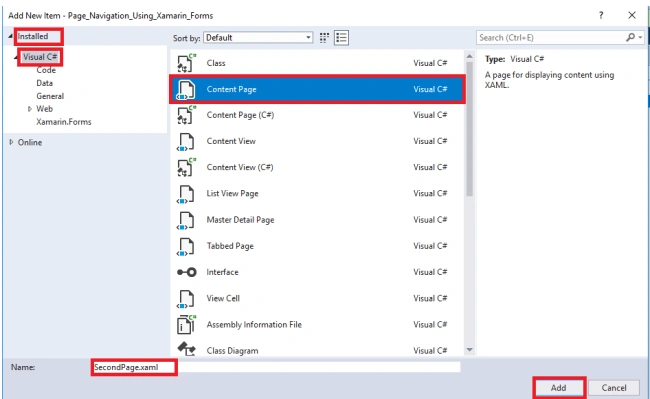
Task: Expand the Online tree node arrow
Action: [x=11, y=142]
